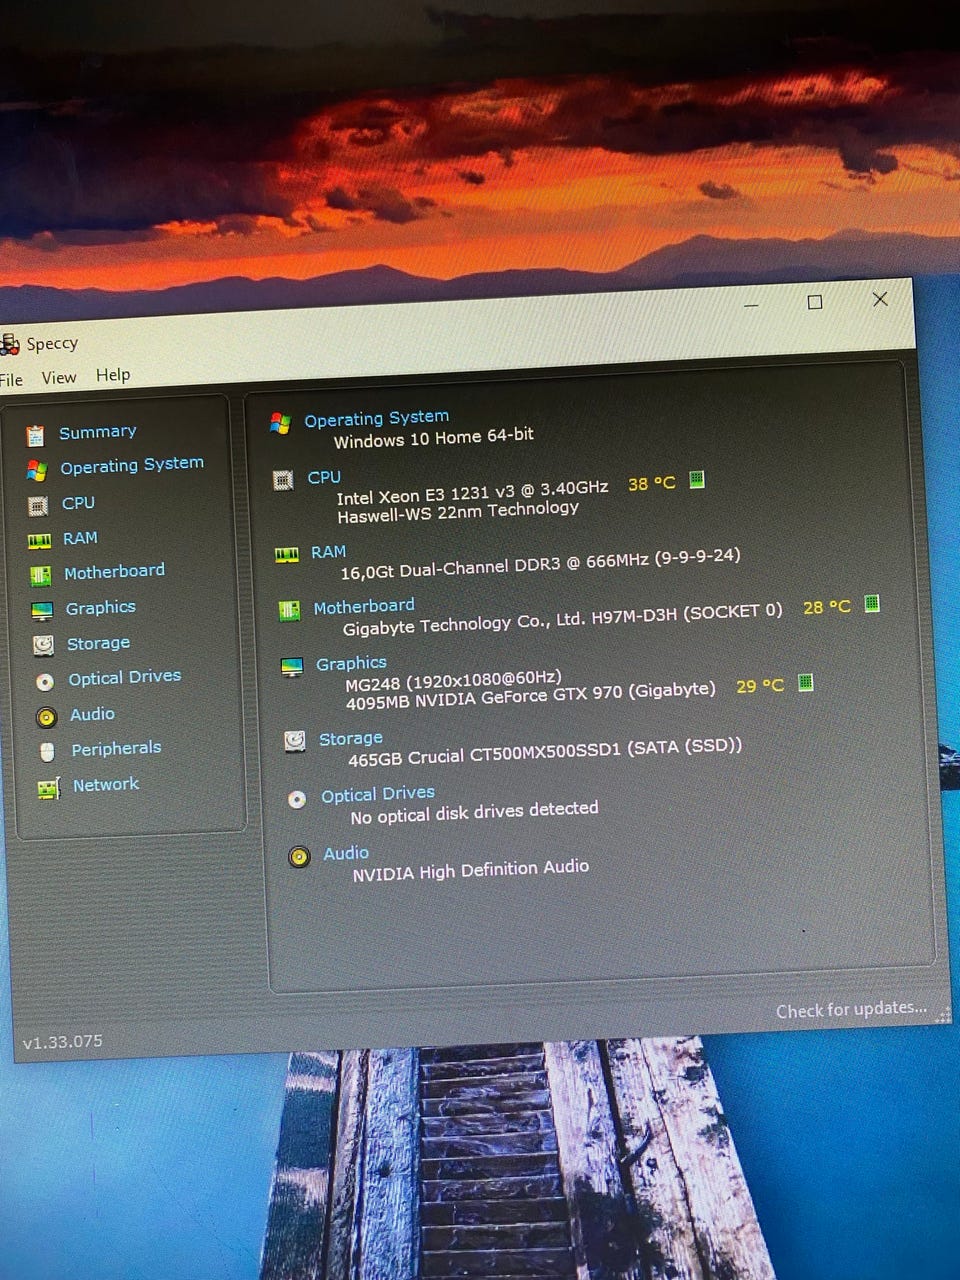The height and width of the screenshot is (1280, 960).
Task: Open the View menu
Action: (x=59, y=377)
